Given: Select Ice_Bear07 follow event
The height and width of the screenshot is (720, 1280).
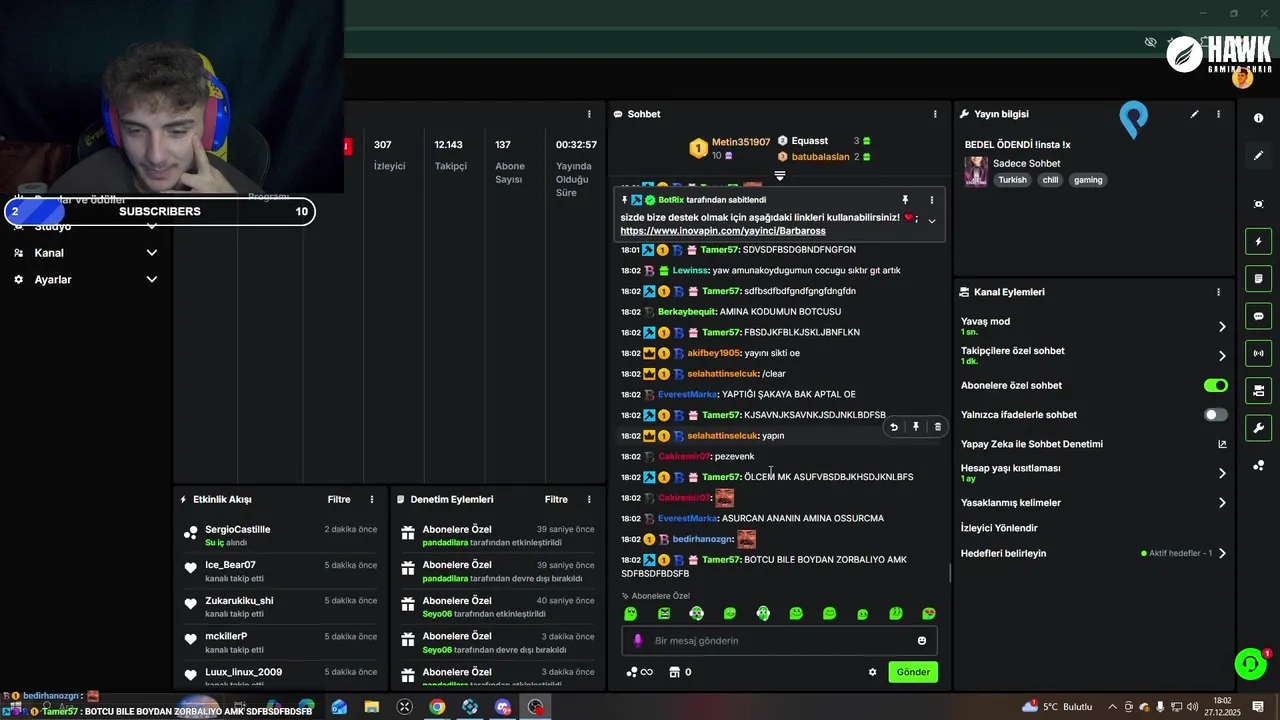Looking at the screenshot, I should pos(281,571).
